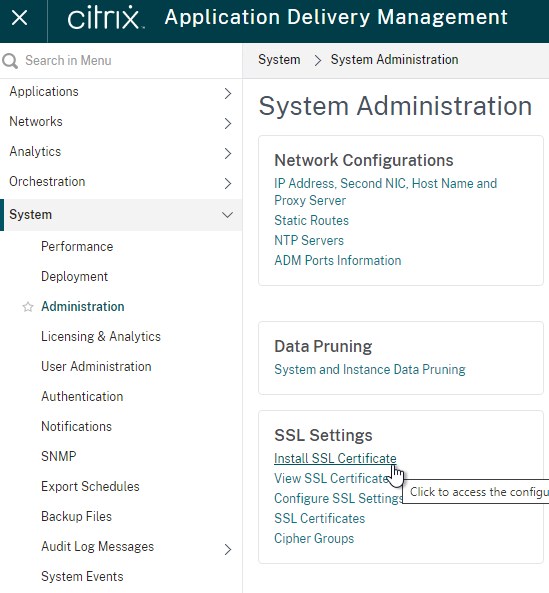
Task: Select Administration in the sidebar
Action: click(83, 306)
